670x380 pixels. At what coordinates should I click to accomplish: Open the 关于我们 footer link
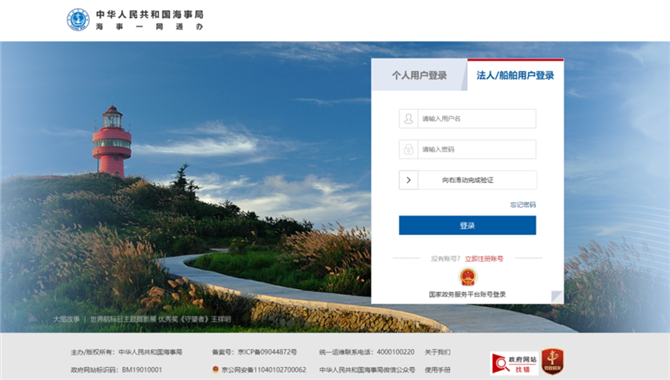click(438, 352)
